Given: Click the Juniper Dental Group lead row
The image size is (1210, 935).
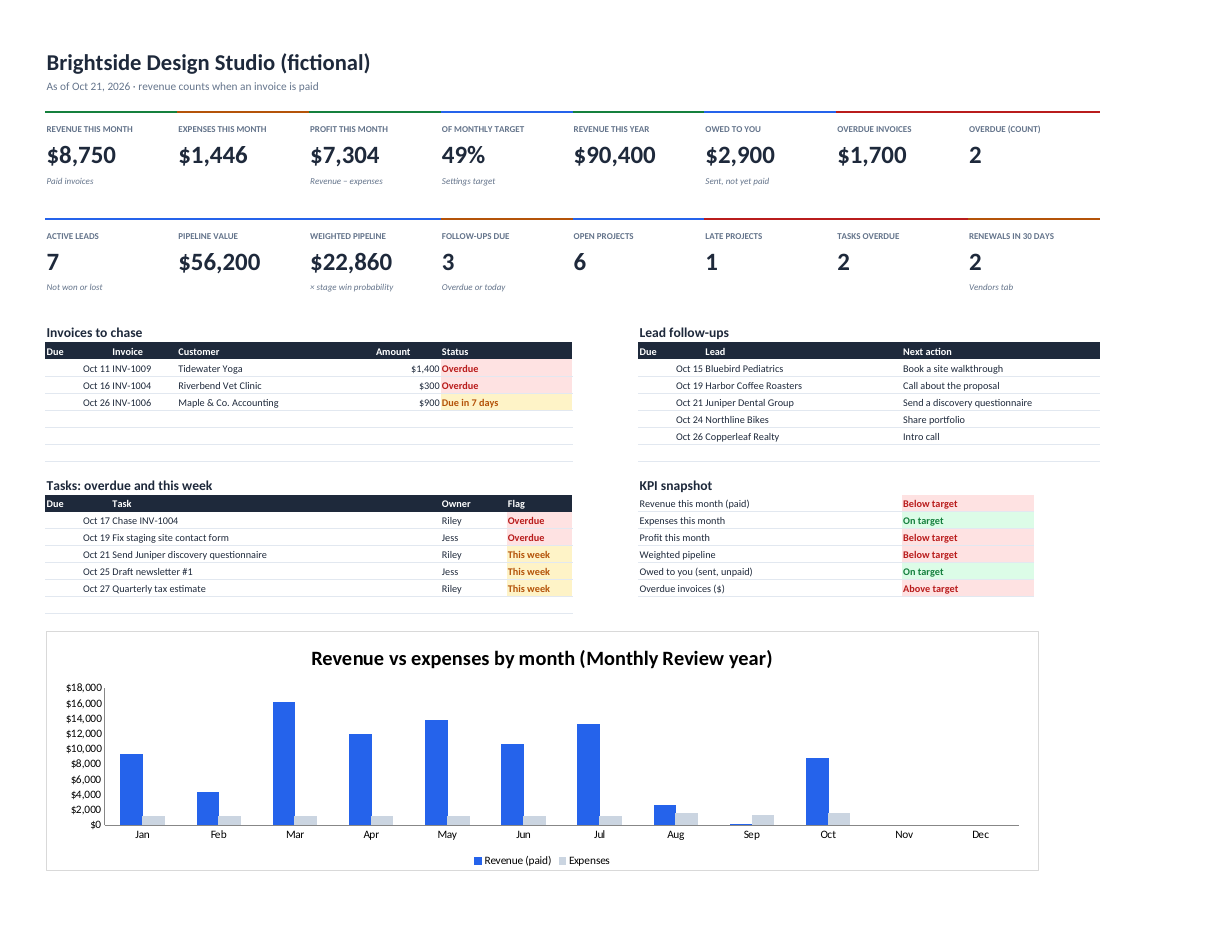Looking at the screenshot, I should (x=869, y=403).
